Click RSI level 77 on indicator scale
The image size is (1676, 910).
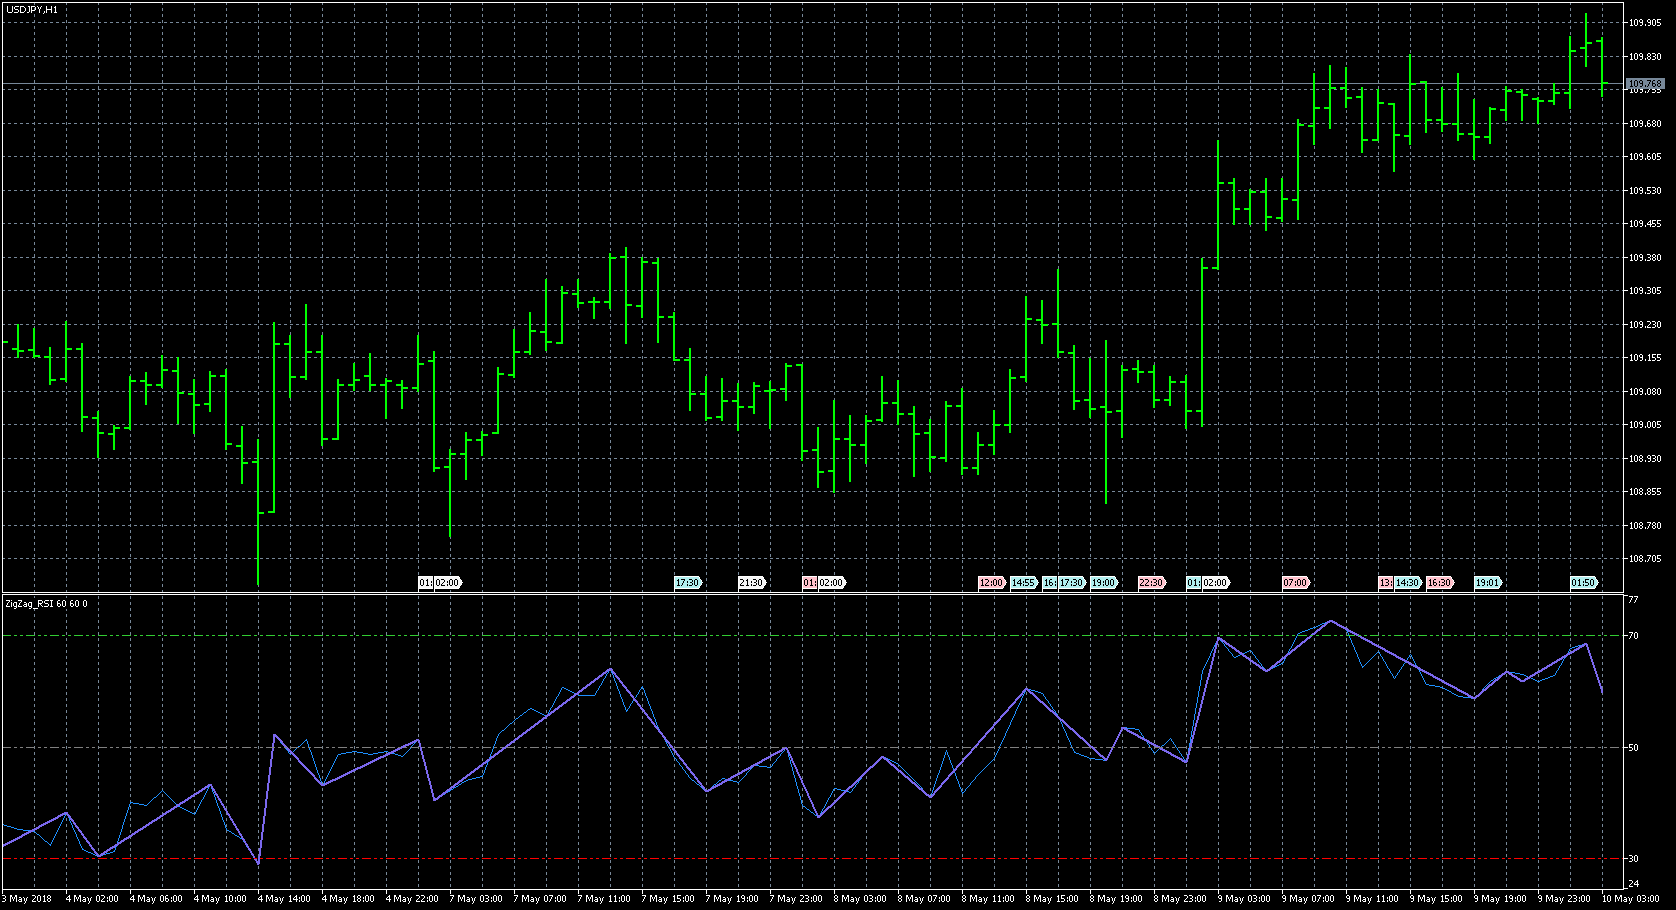click(1633, 600)
